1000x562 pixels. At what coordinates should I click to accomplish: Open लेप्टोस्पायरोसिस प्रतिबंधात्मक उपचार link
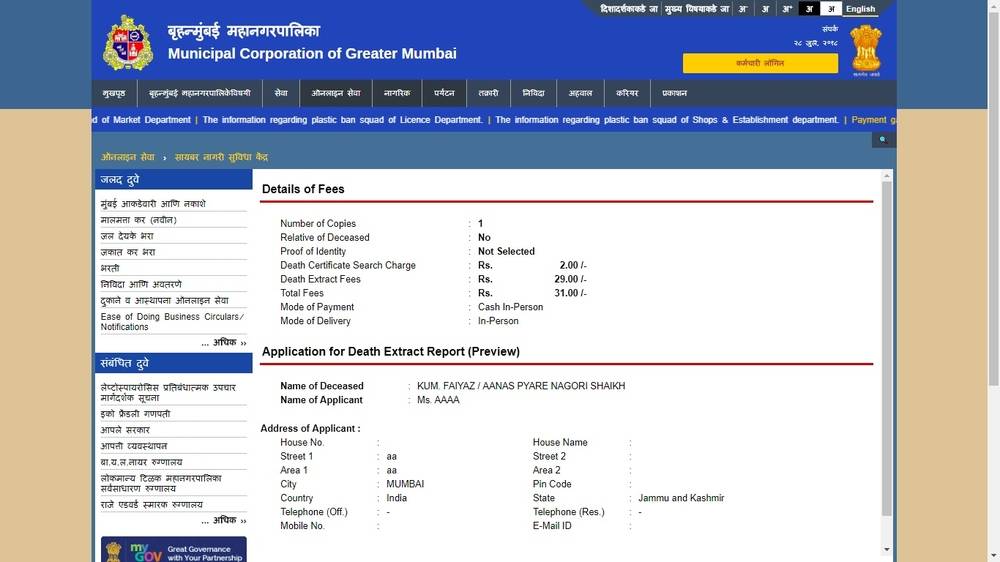click(168, 392)
